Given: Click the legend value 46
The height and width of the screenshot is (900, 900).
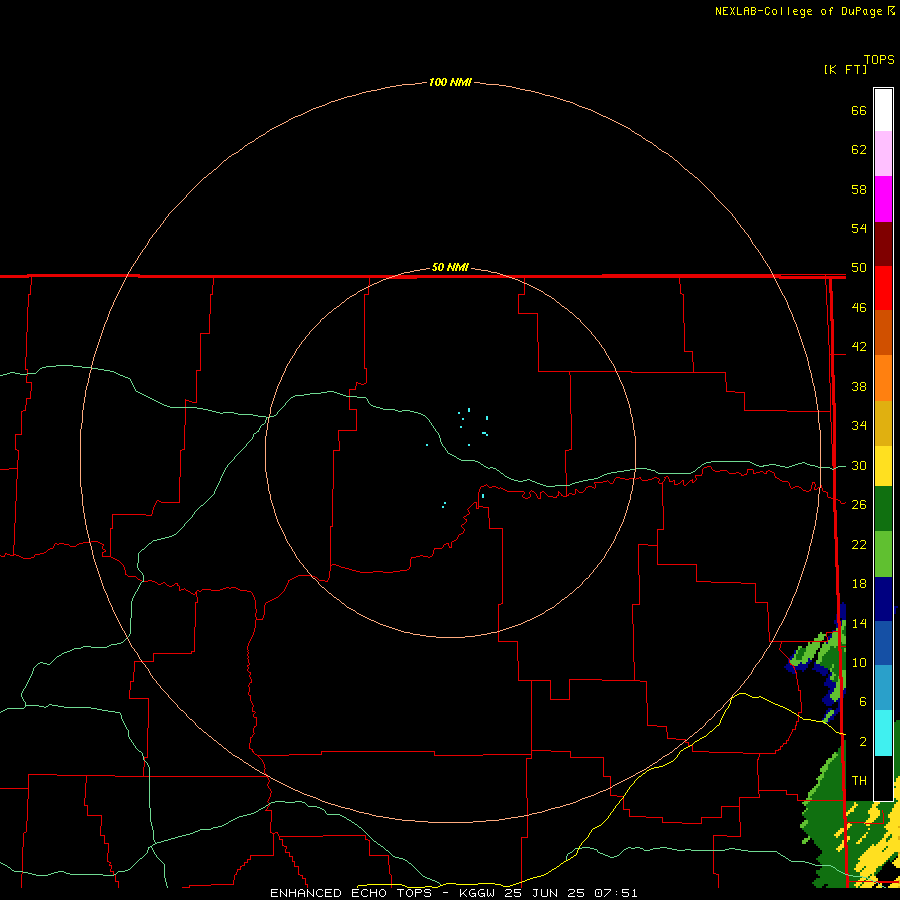Looking at the screenshot, I should (x=859, y=308).
